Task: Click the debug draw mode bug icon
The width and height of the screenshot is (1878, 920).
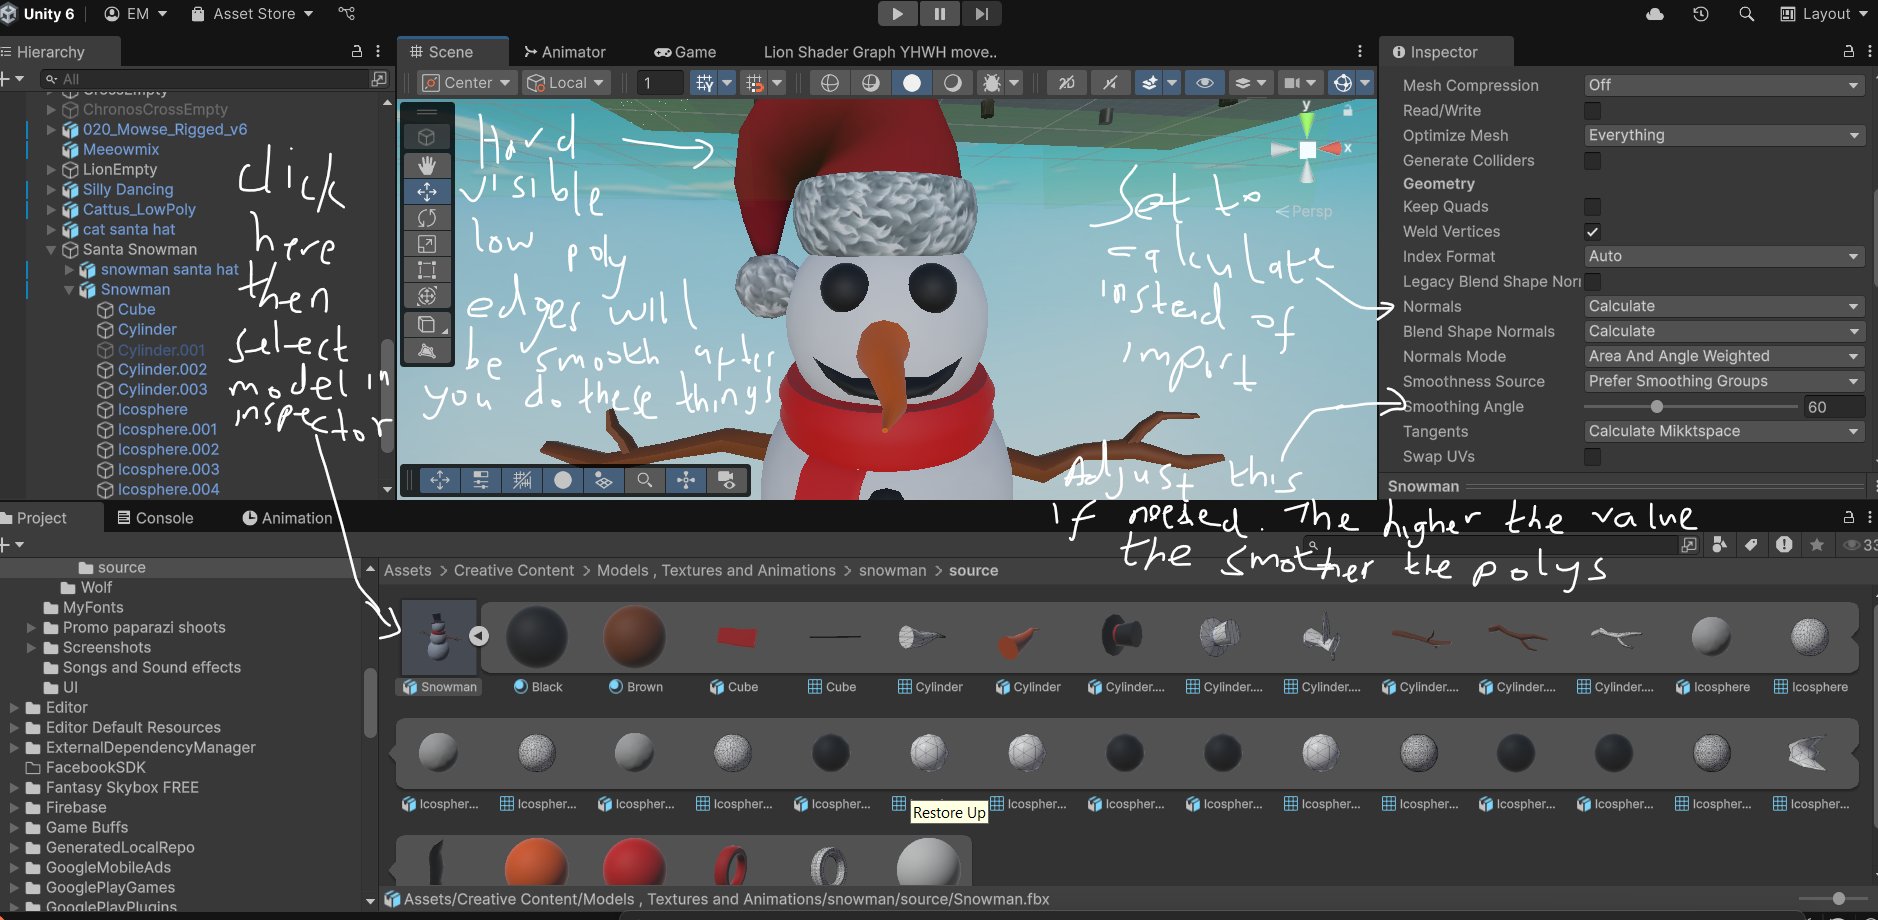Action: pos(992,83)
